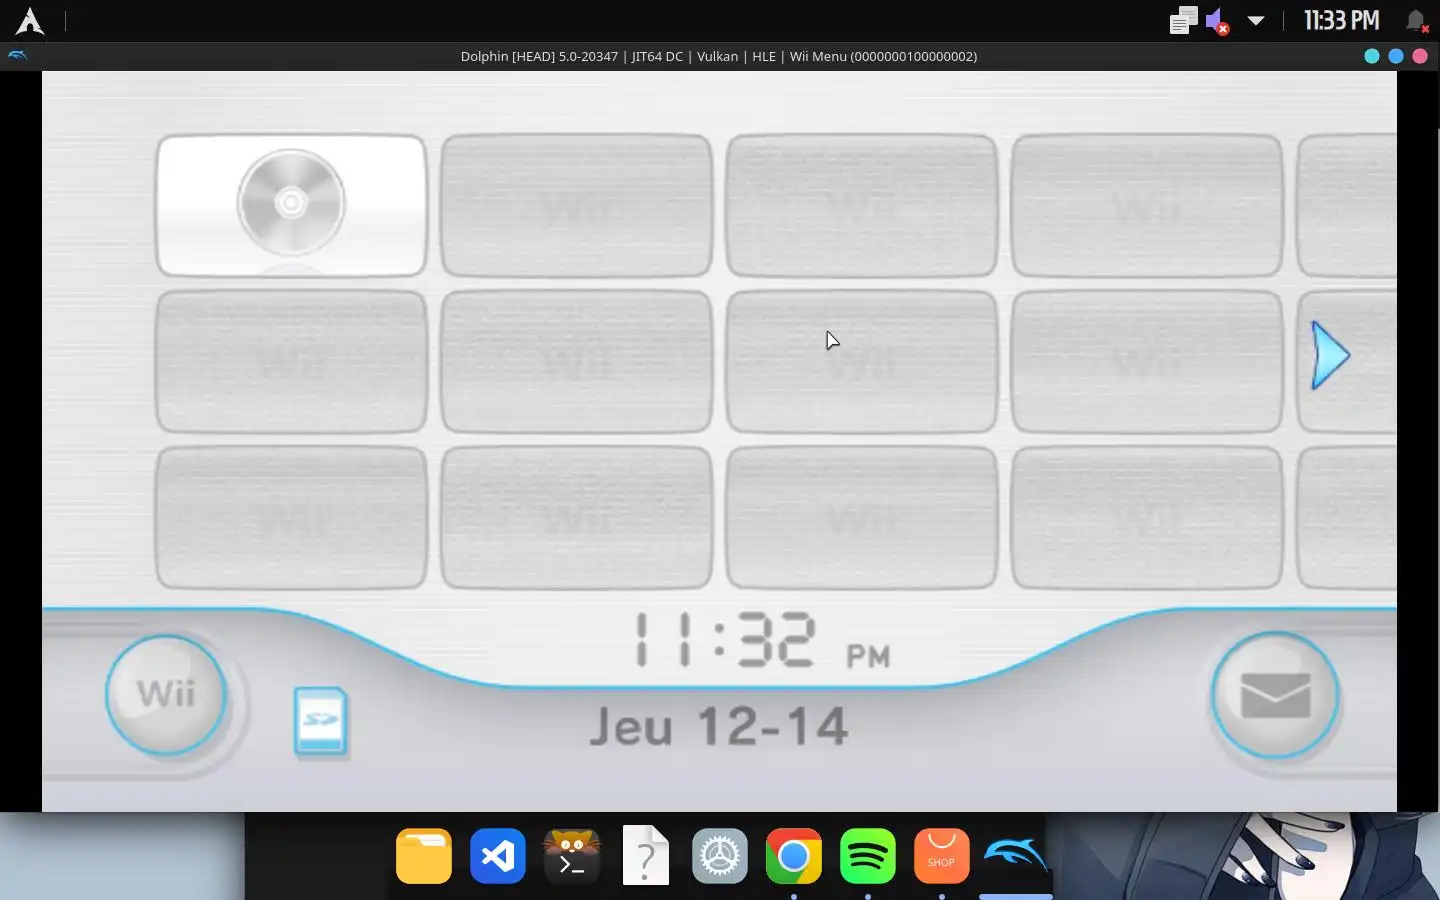1440x900 pixels.
Task: Click the Wii Menu clock 11:32 PM
Action: click(x=763, y=640)
